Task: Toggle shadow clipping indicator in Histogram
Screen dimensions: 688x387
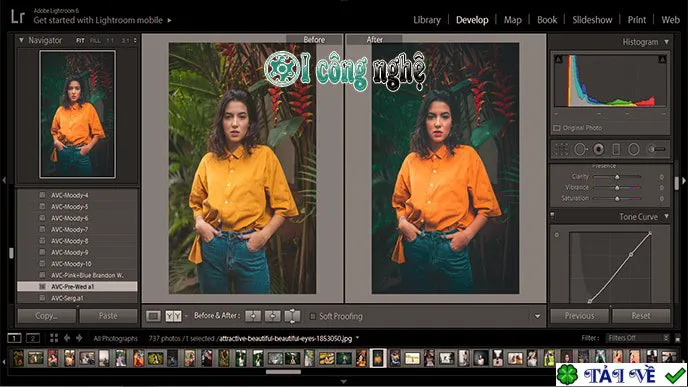Action: click(x=559, y=59)
